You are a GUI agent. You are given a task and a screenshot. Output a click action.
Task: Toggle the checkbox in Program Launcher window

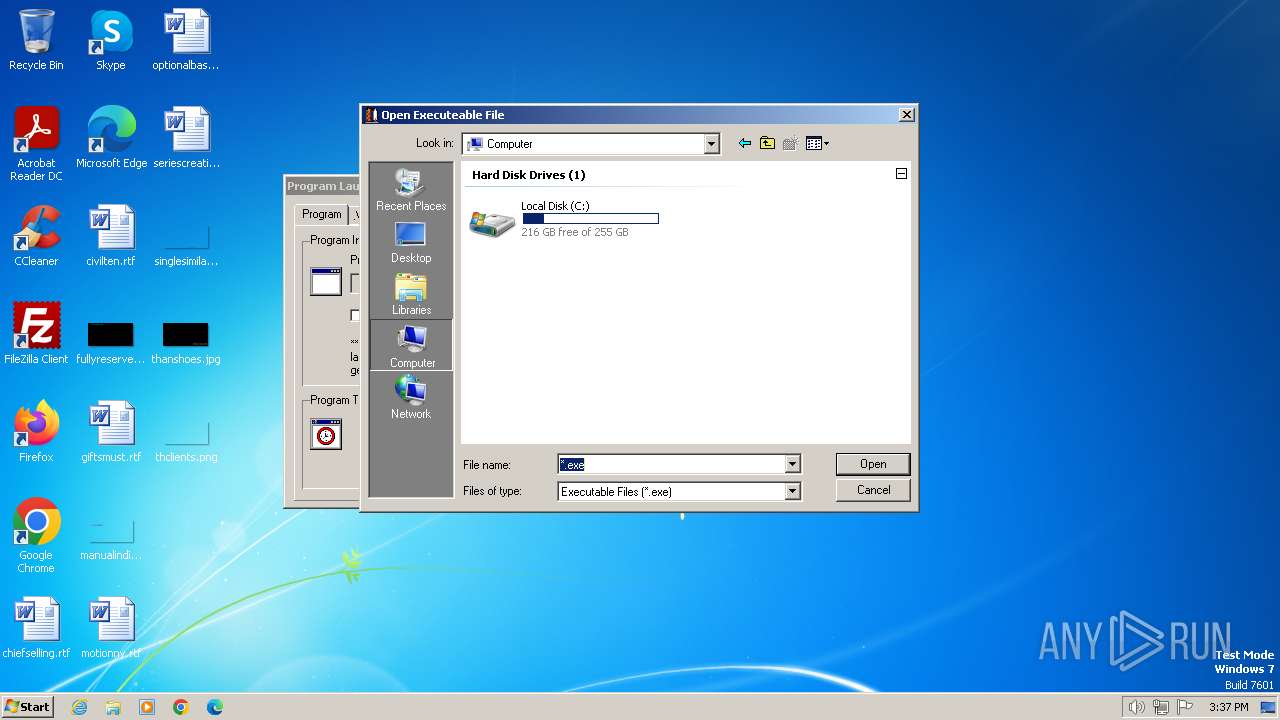click(355, 315)
